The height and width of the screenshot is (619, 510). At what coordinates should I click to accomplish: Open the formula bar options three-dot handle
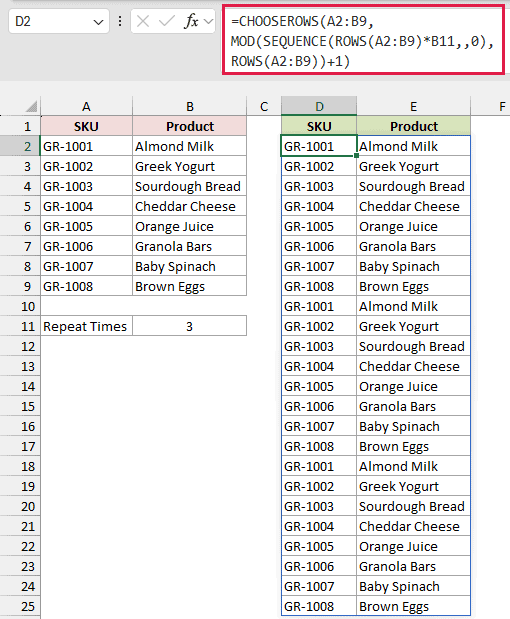(120, 21)
